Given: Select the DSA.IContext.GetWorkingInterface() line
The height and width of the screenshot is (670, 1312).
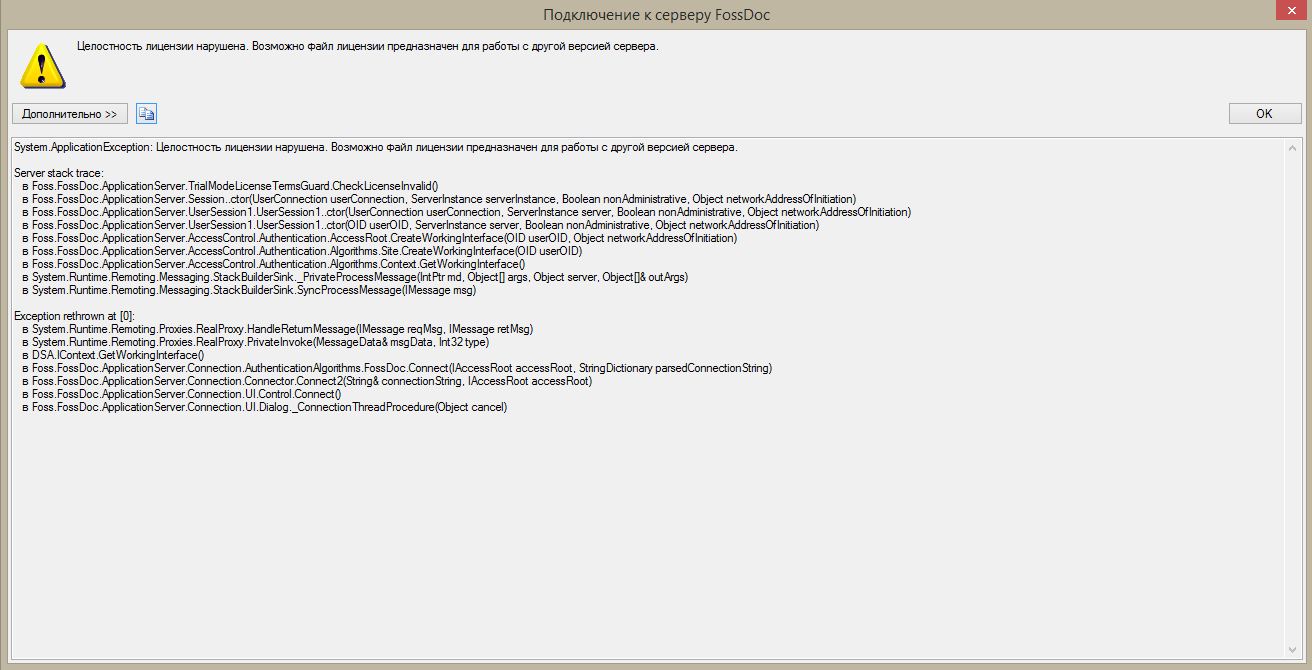Looking at the screenshot, I should point(113,355).
